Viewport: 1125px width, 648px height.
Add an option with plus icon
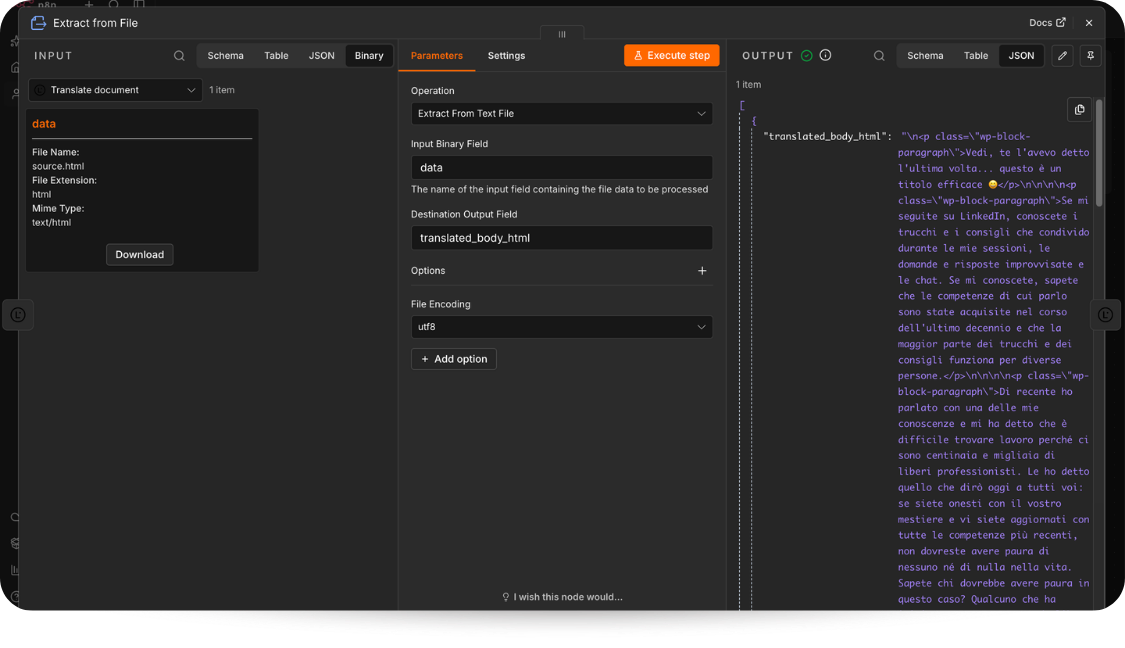[702, 271]
